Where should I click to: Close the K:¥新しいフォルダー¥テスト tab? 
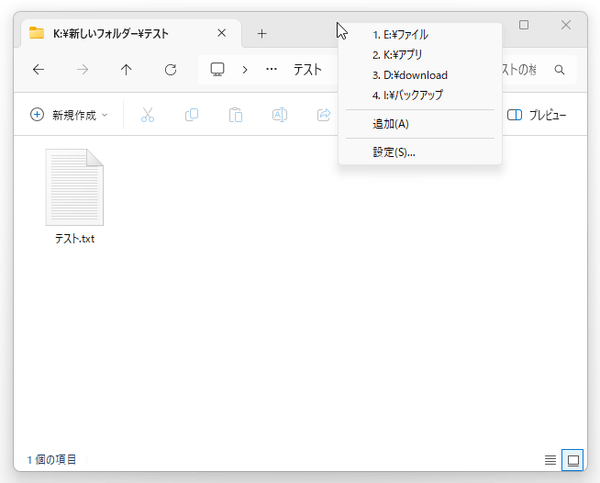[222, 33]
